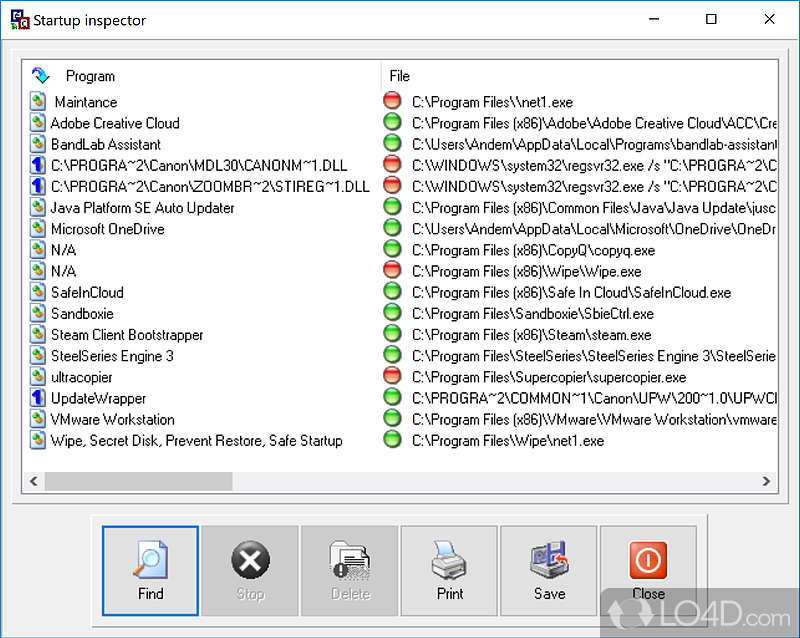This screenshot has width=800, height=638.
Task: Click the Java Platform SE Auto Updater icon
Action: [37, 207]
